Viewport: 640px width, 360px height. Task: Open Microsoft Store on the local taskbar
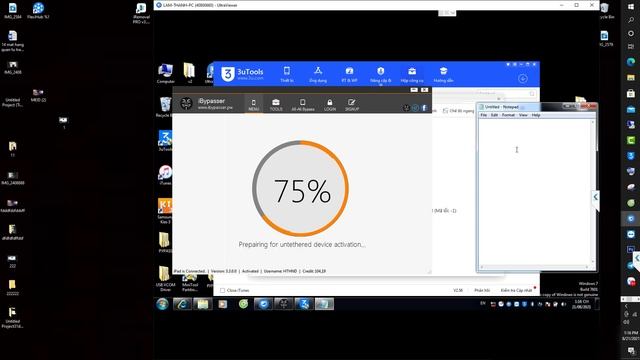tap(631, 93)
